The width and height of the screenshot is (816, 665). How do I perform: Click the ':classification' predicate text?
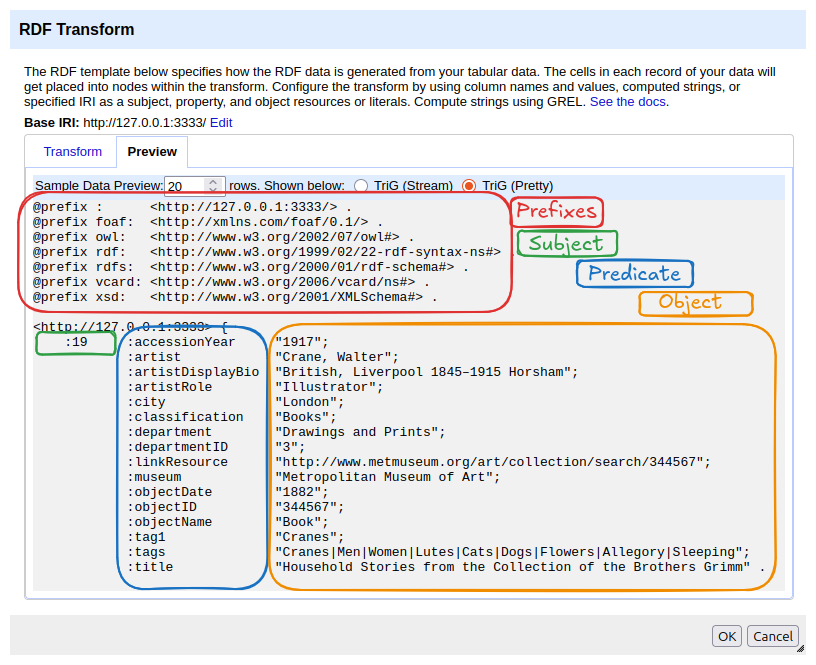pos(185,417)
